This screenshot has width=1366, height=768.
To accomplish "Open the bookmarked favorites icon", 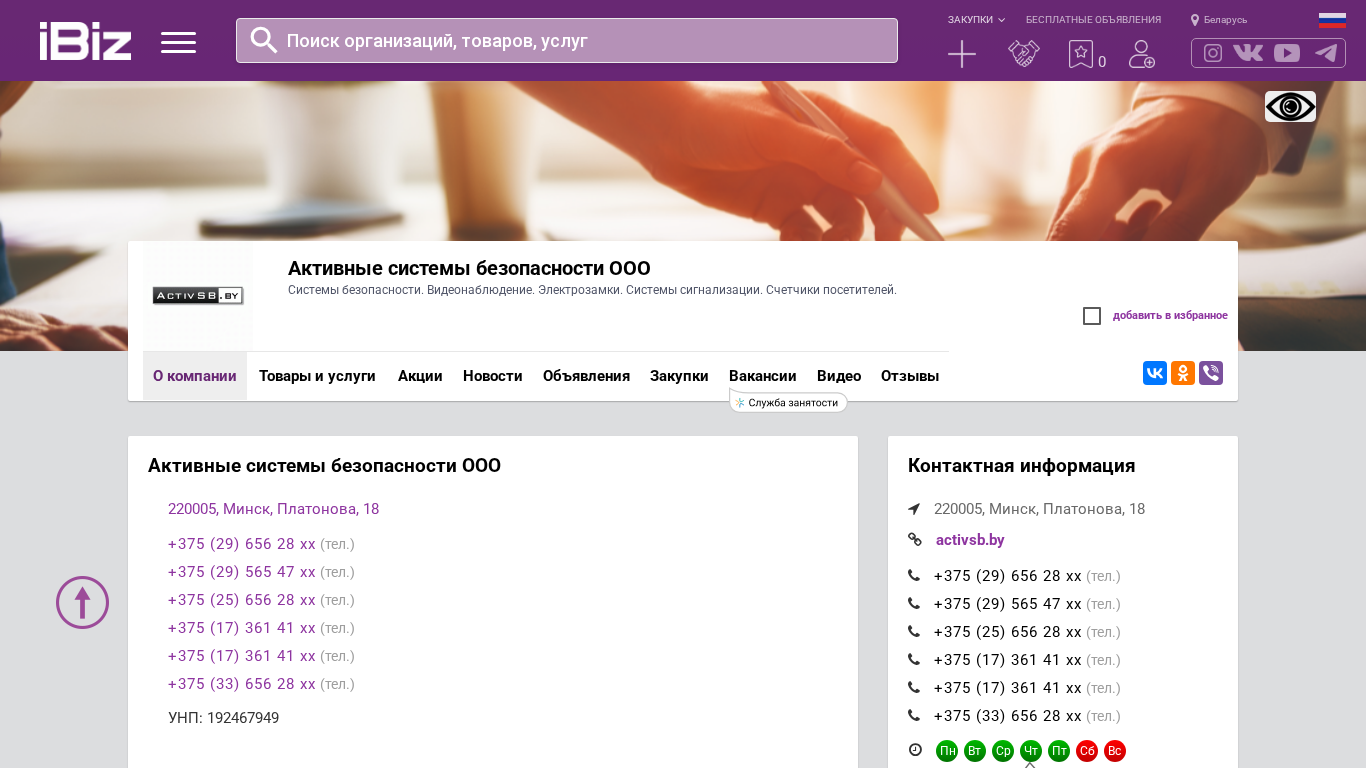I will click(x=1080, y=54).
